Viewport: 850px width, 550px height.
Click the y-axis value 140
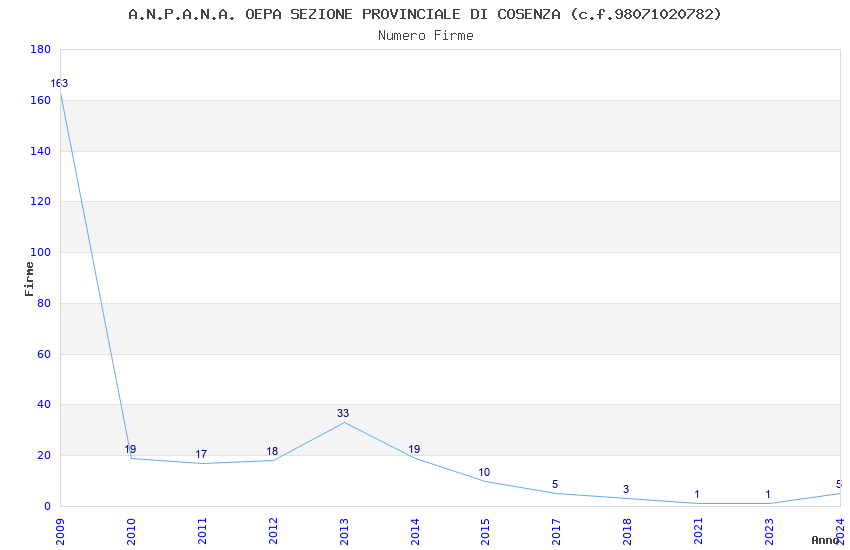click(x=41, y=151)
